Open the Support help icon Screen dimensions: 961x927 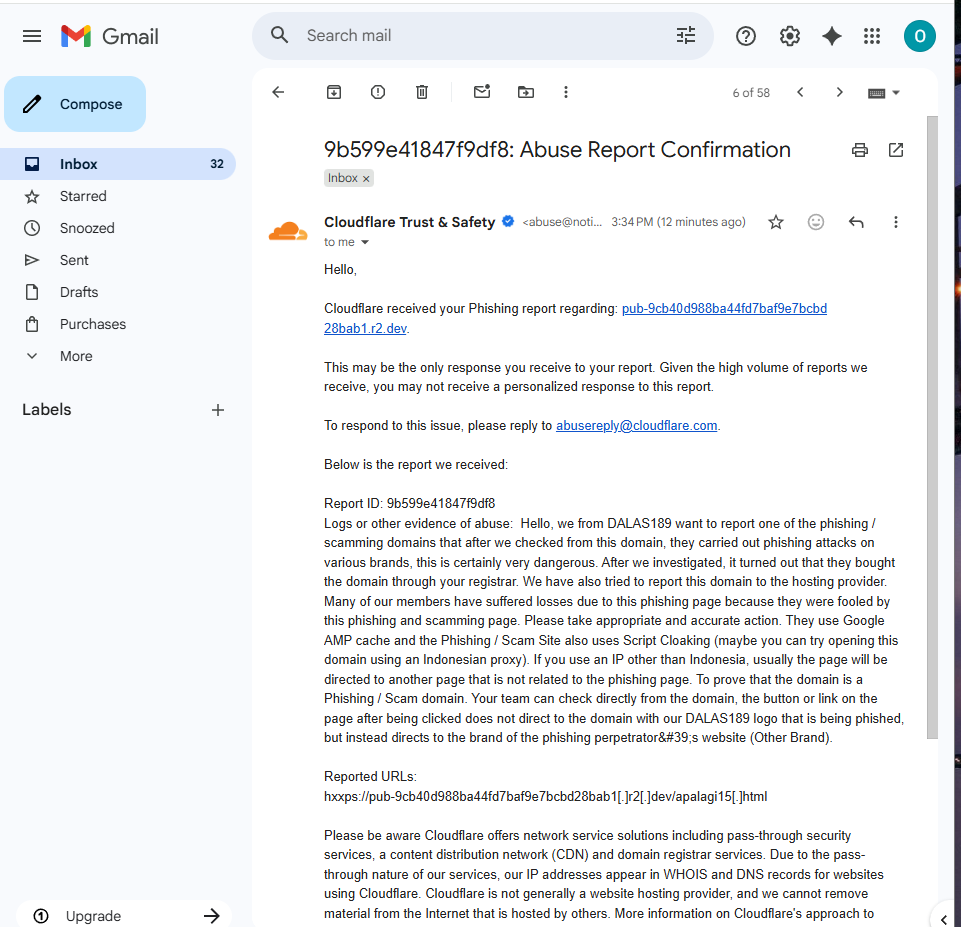746,36
